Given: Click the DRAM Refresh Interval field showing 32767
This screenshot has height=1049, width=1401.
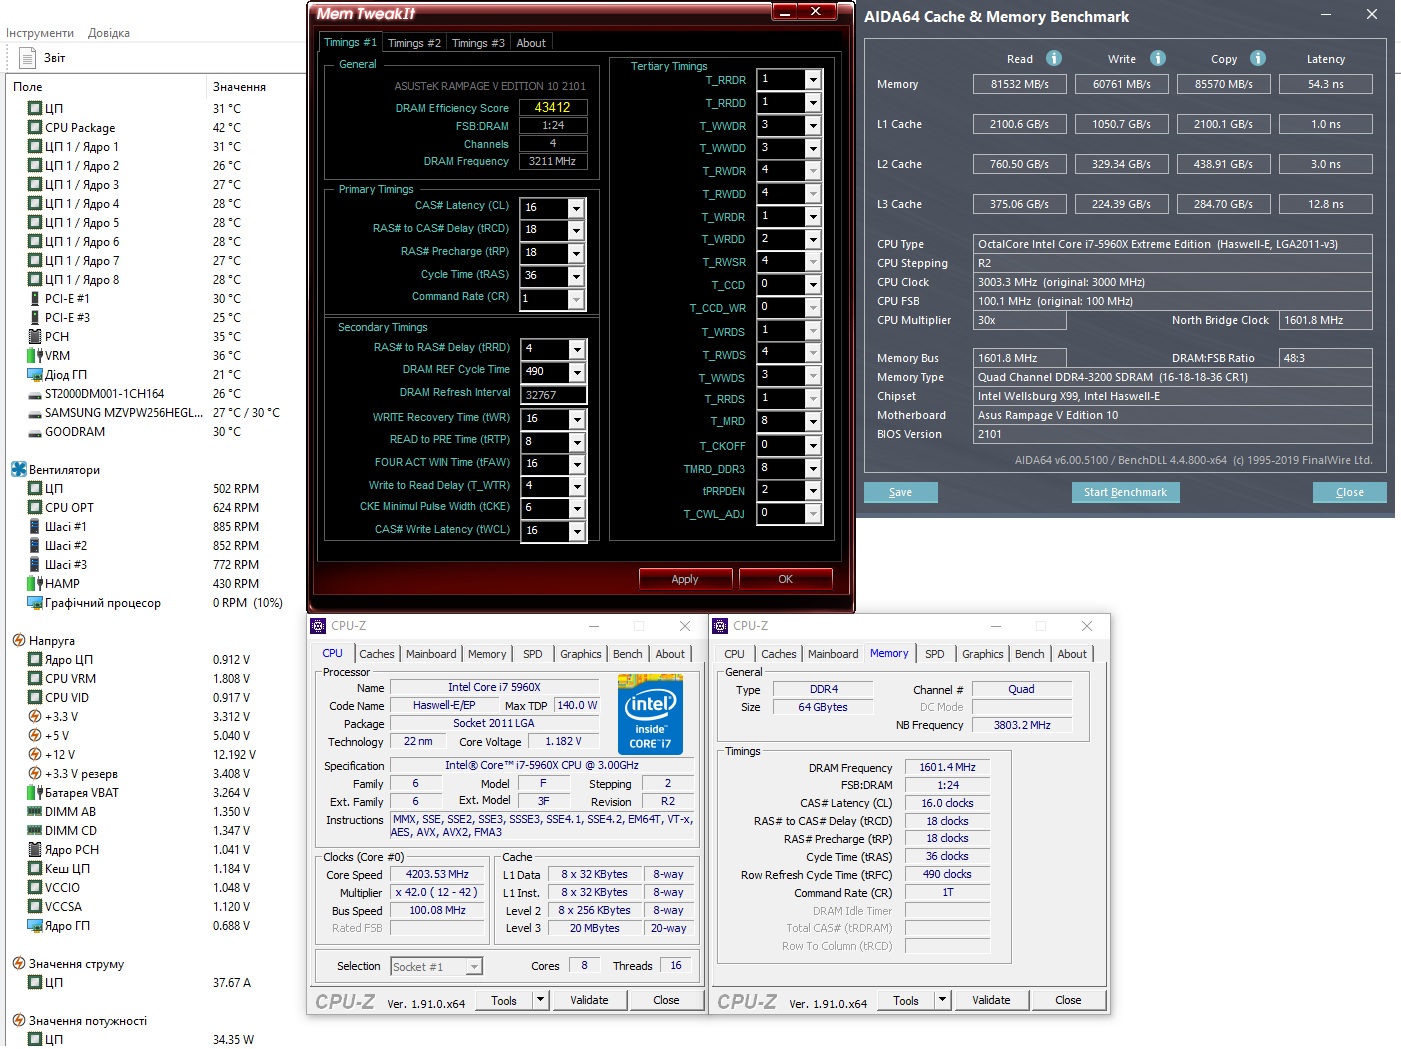Looking at the screenshot, I should [554, 395].
